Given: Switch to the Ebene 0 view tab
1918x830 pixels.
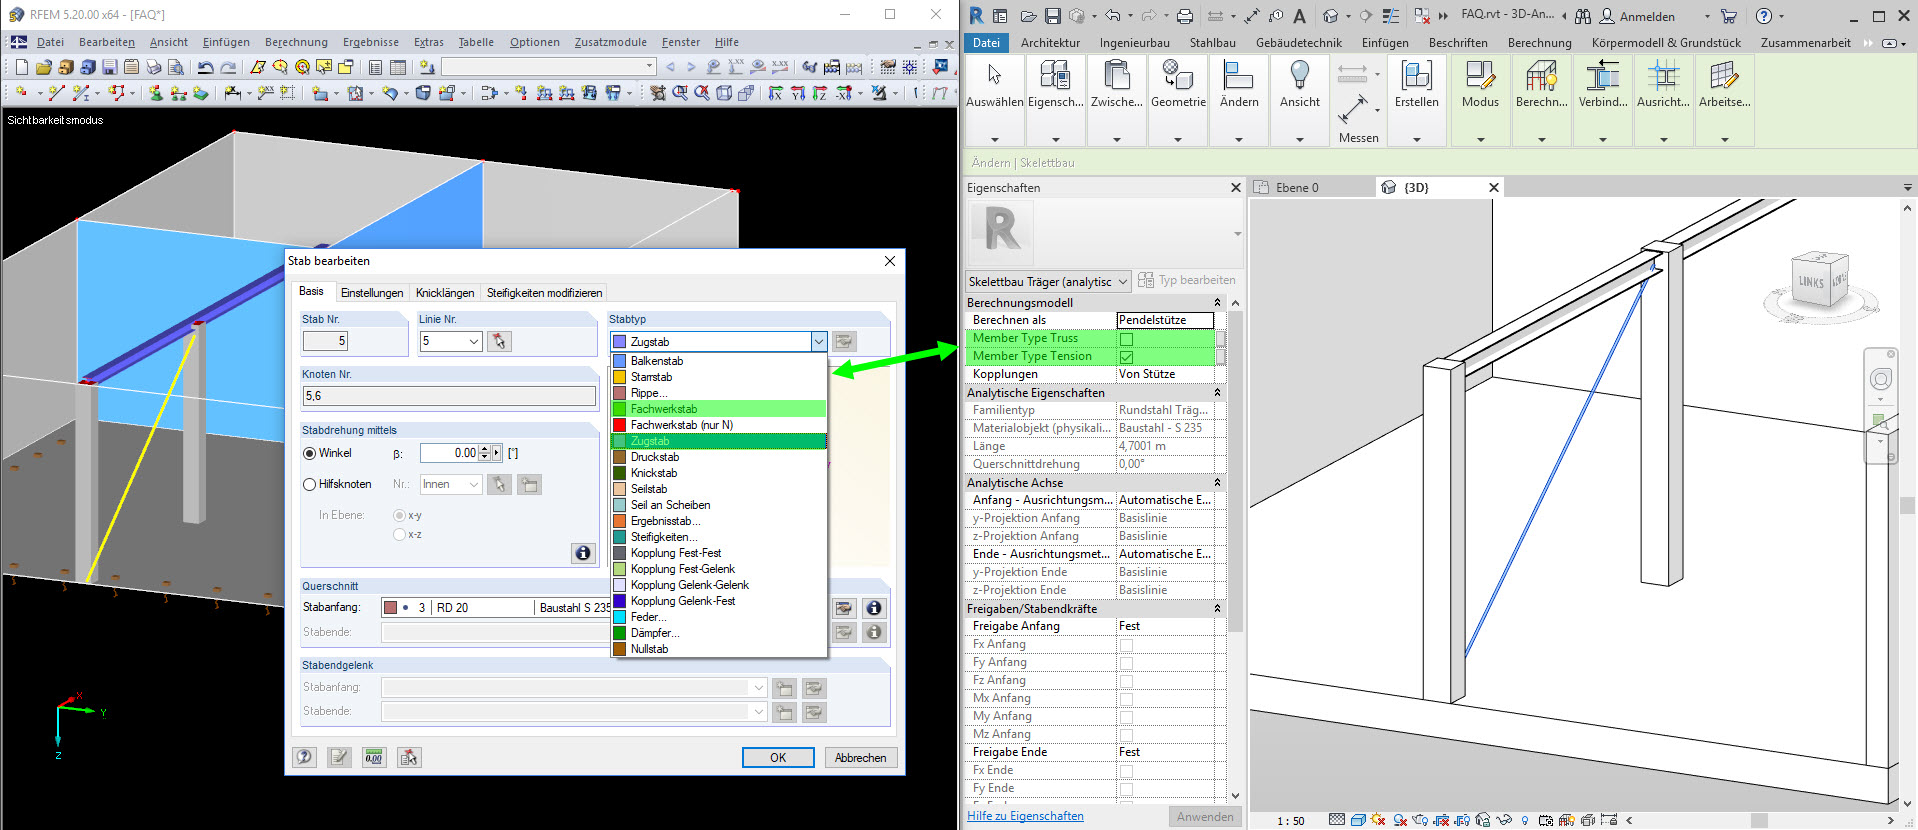Looking at the screenshot, I should point(1297,187).
